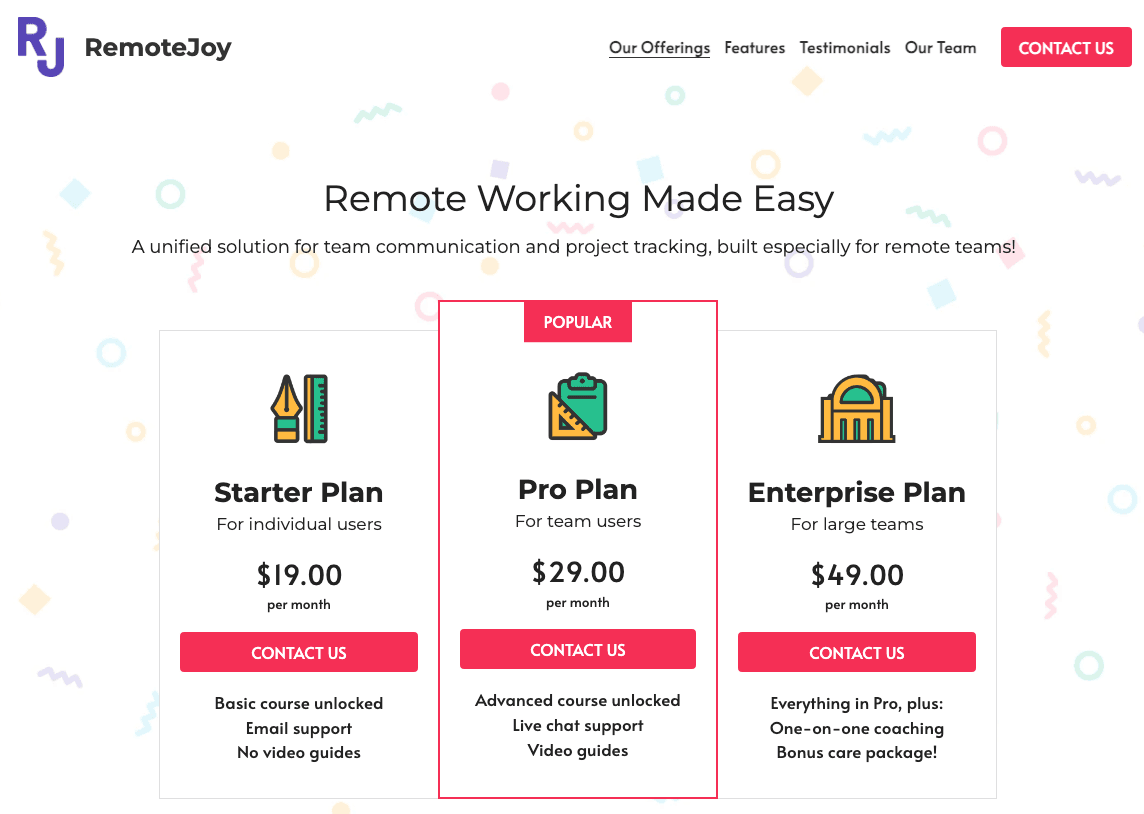Click the Enterprise Plan building icon
The width and height of the screenshot is (1144, 814).
[x=857, y=408]
